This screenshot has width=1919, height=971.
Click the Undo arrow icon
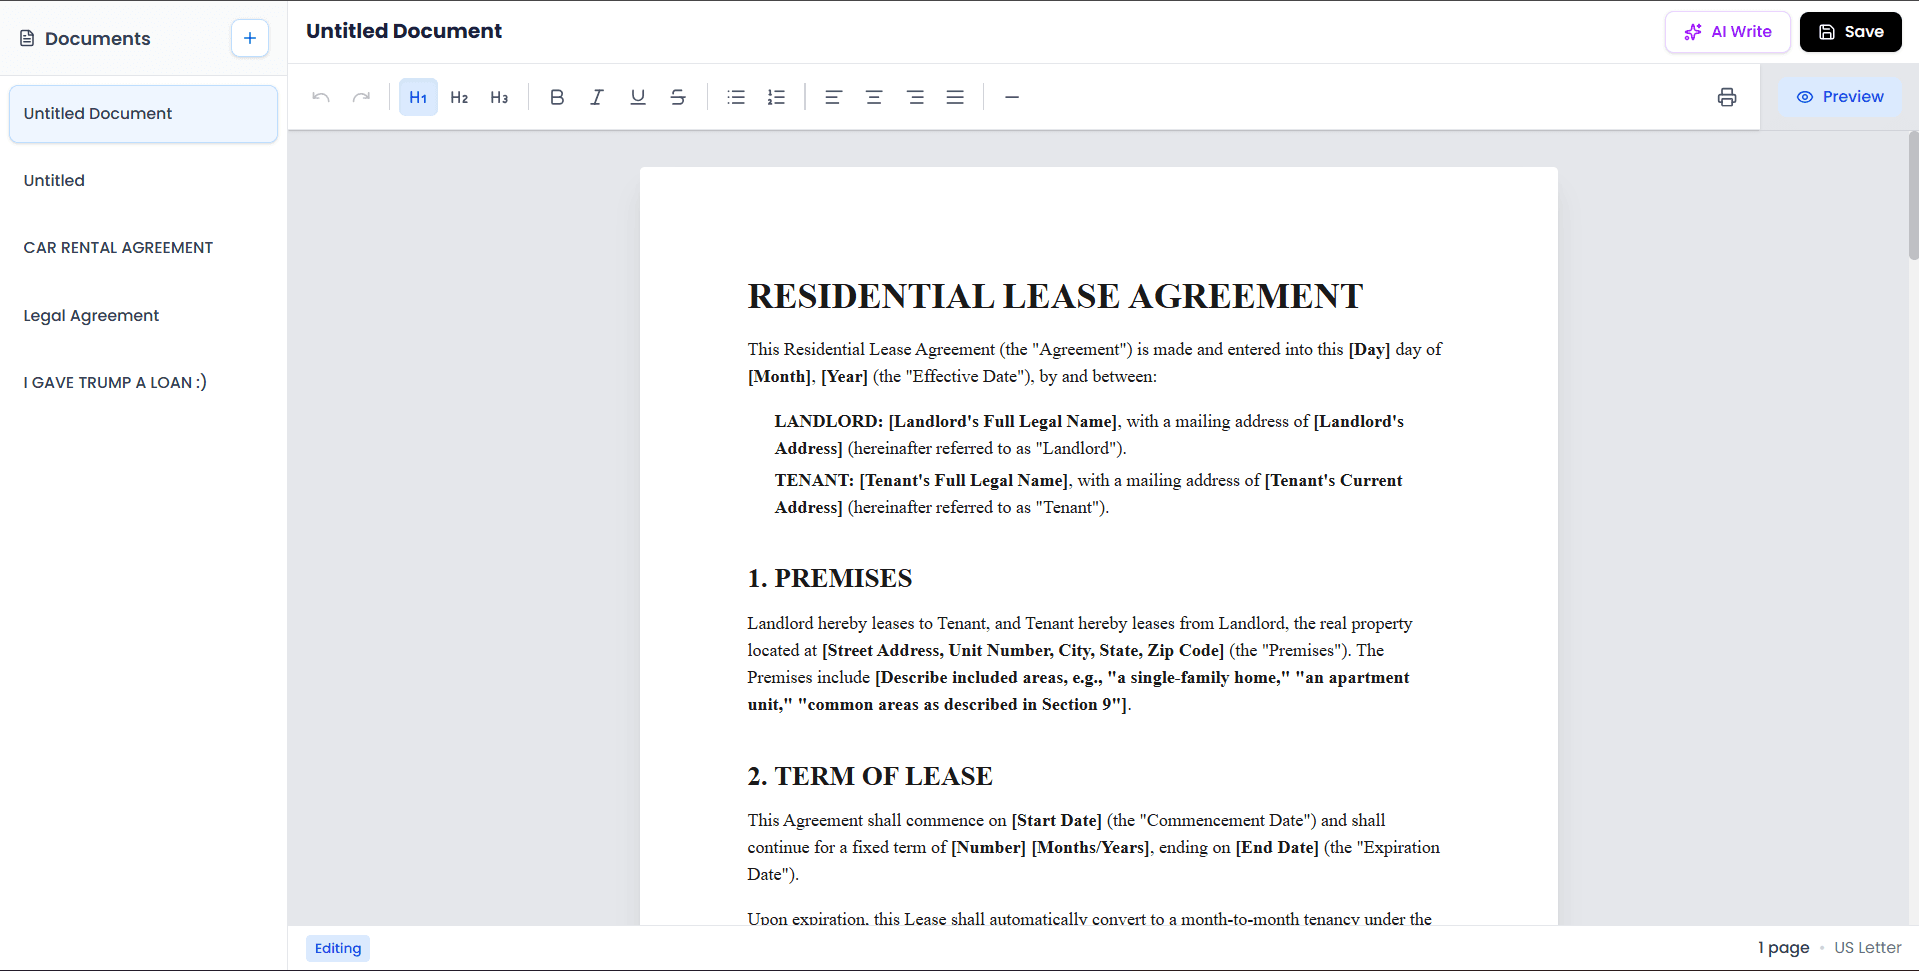click(x=321, y=97)
